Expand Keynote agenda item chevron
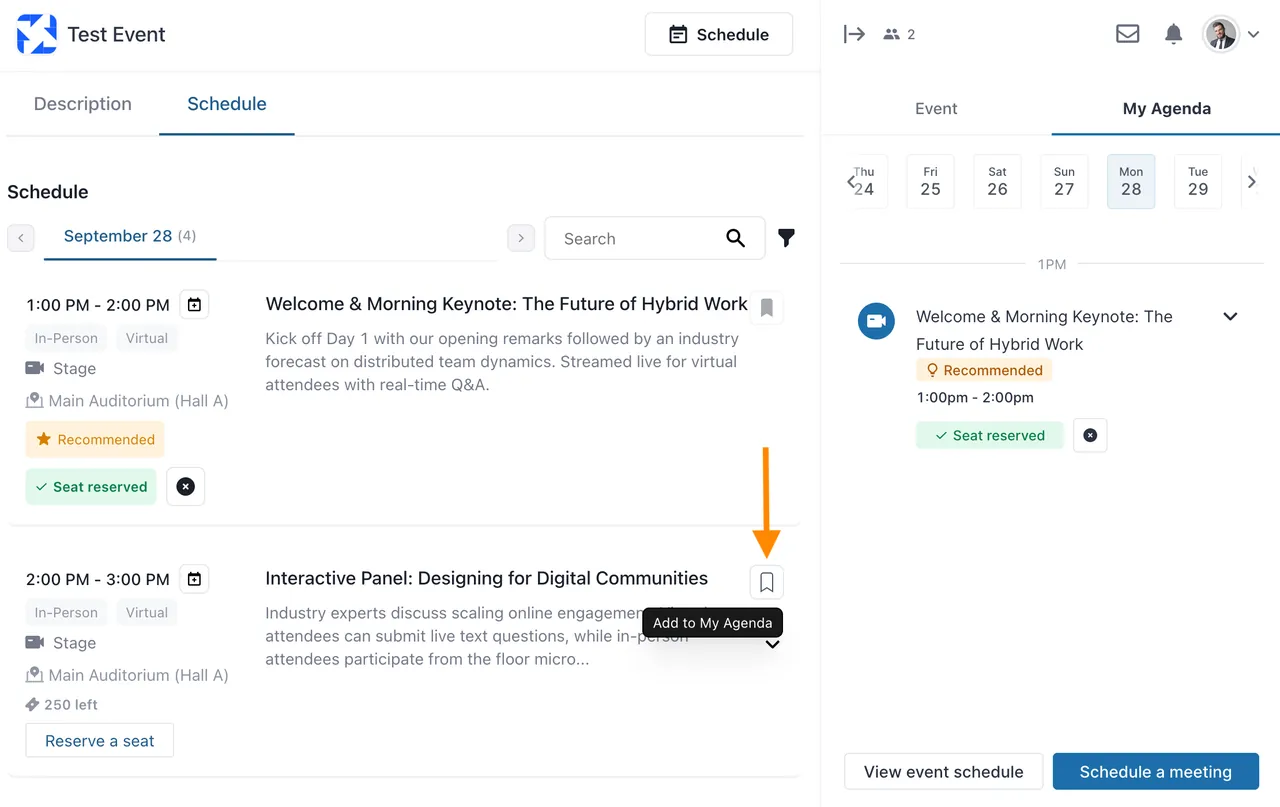 pos(1230,317)
